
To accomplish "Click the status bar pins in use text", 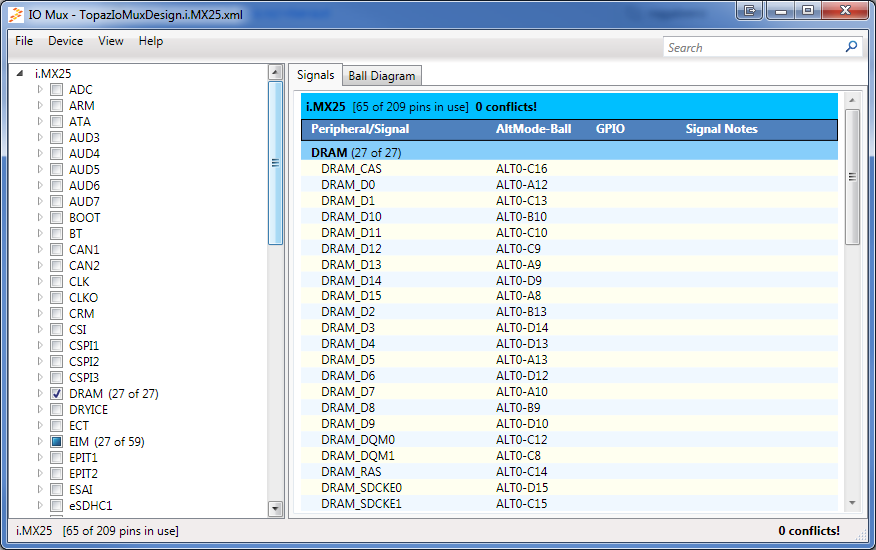I will coord(121,531).
